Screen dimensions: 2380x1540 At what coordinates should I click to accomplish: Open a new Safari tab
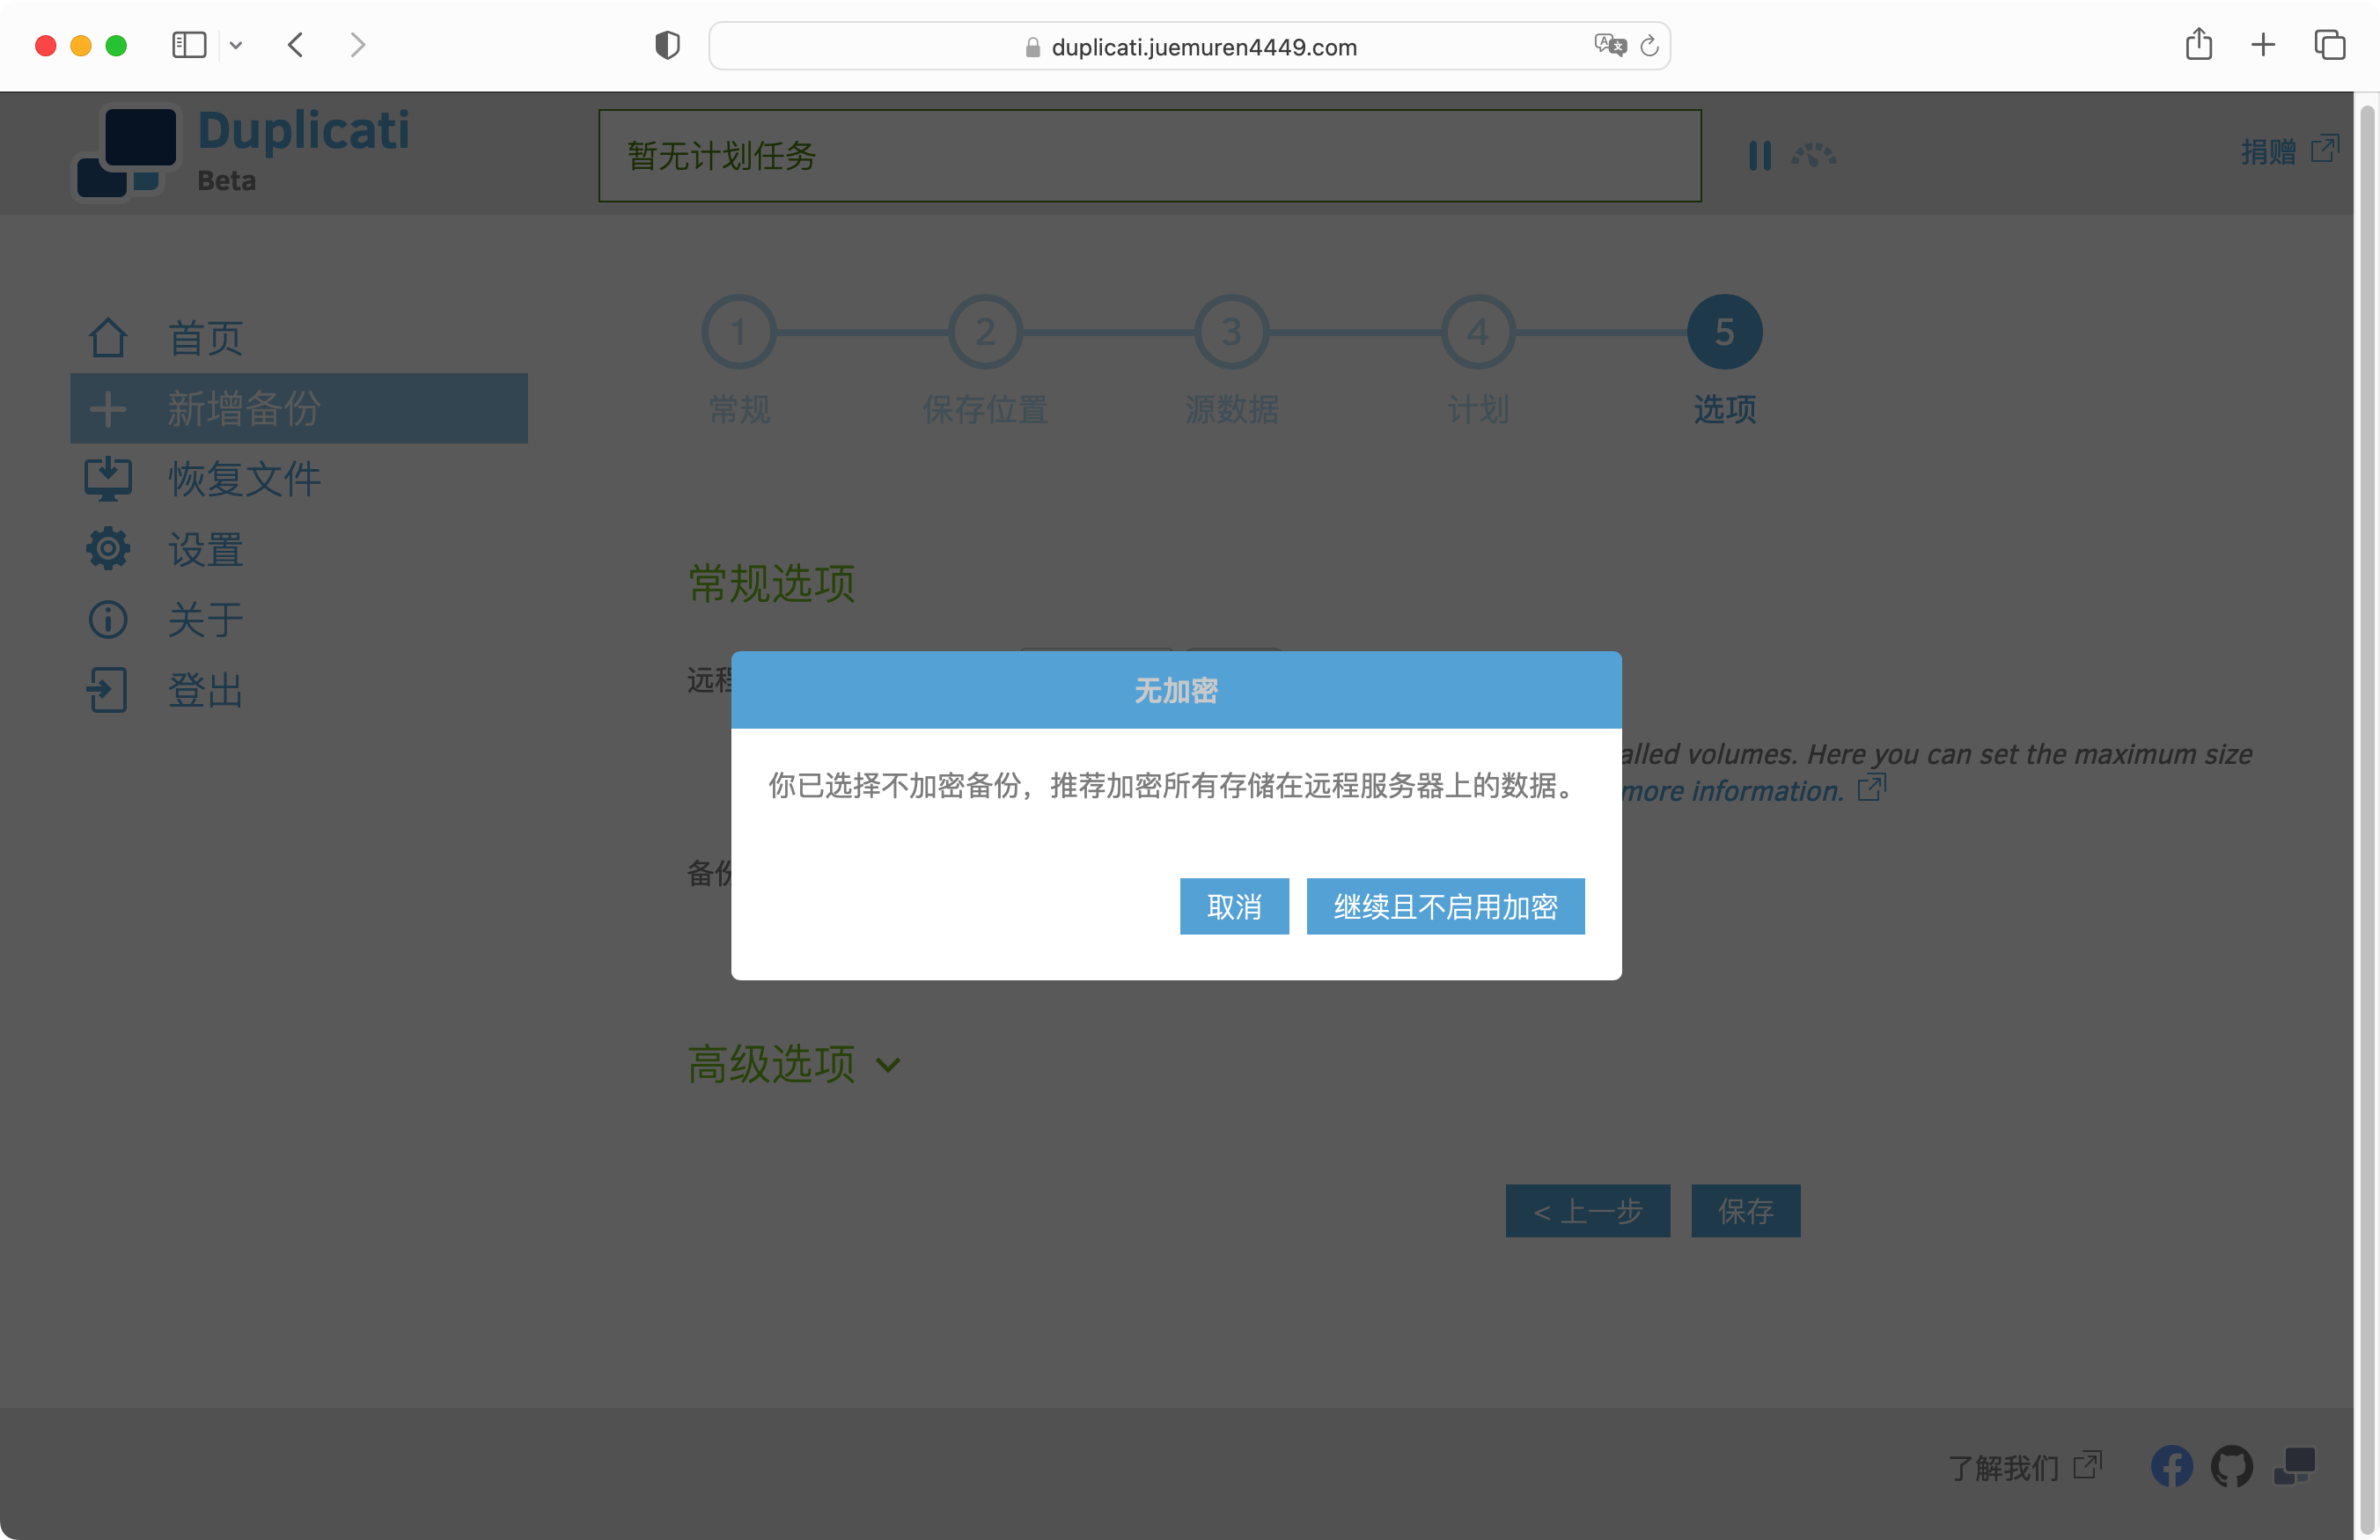click(x=2263, y=45)
